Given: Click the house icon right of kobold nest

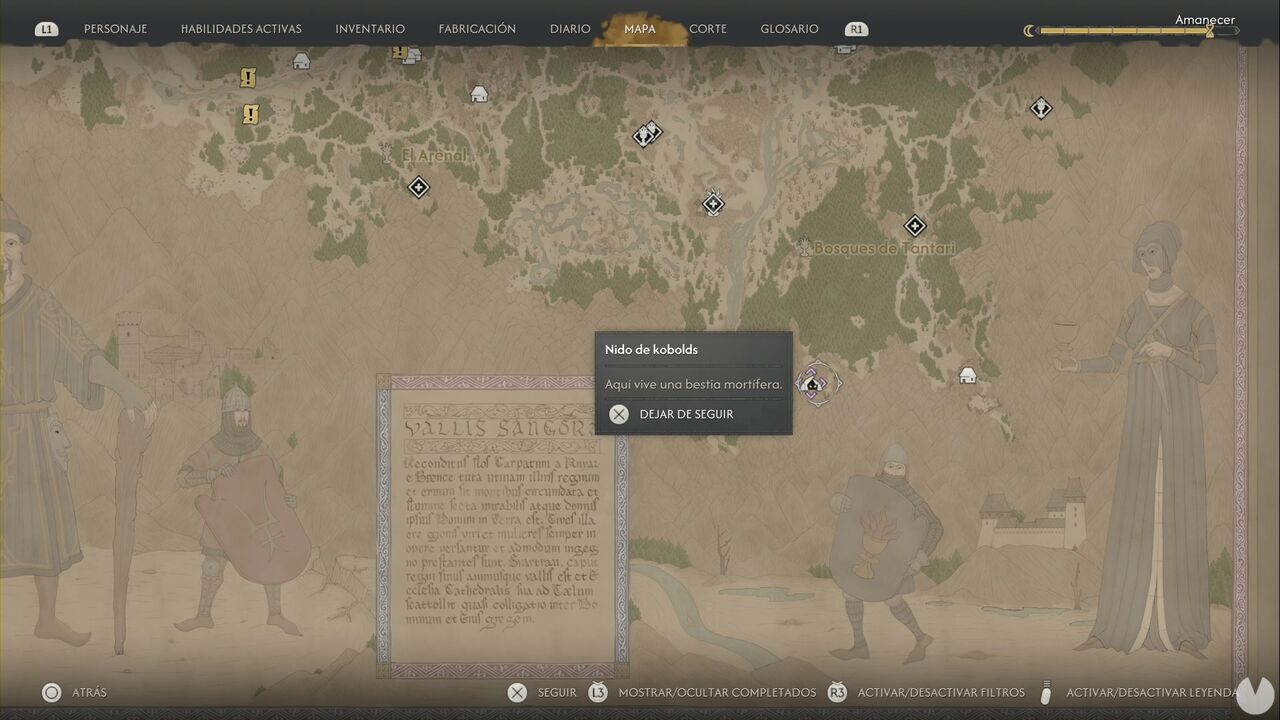Looking at the screenshot, I should pos(967,375).
